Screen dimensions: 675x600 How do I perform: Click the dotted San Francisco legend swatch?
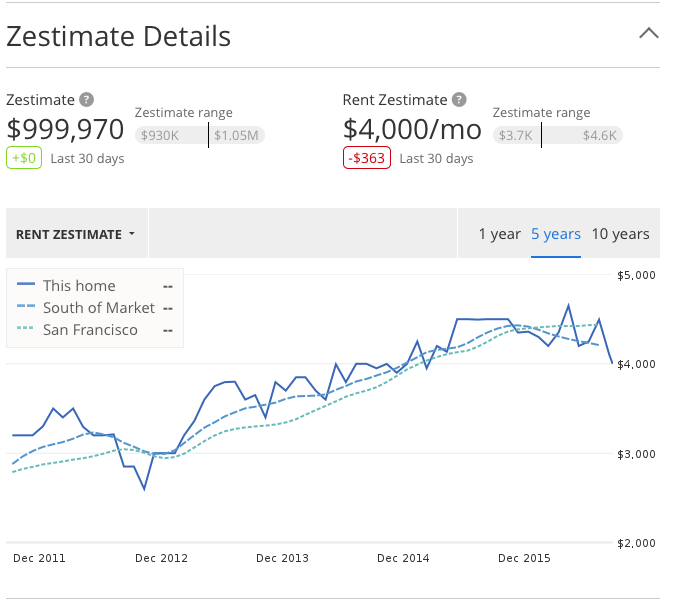tap(25, 328)
